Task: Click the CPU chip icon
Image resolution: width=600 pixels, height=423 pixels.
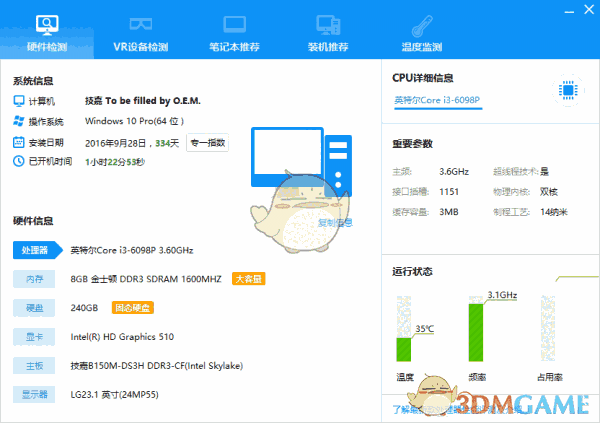Action: click(x=568, y=90)
